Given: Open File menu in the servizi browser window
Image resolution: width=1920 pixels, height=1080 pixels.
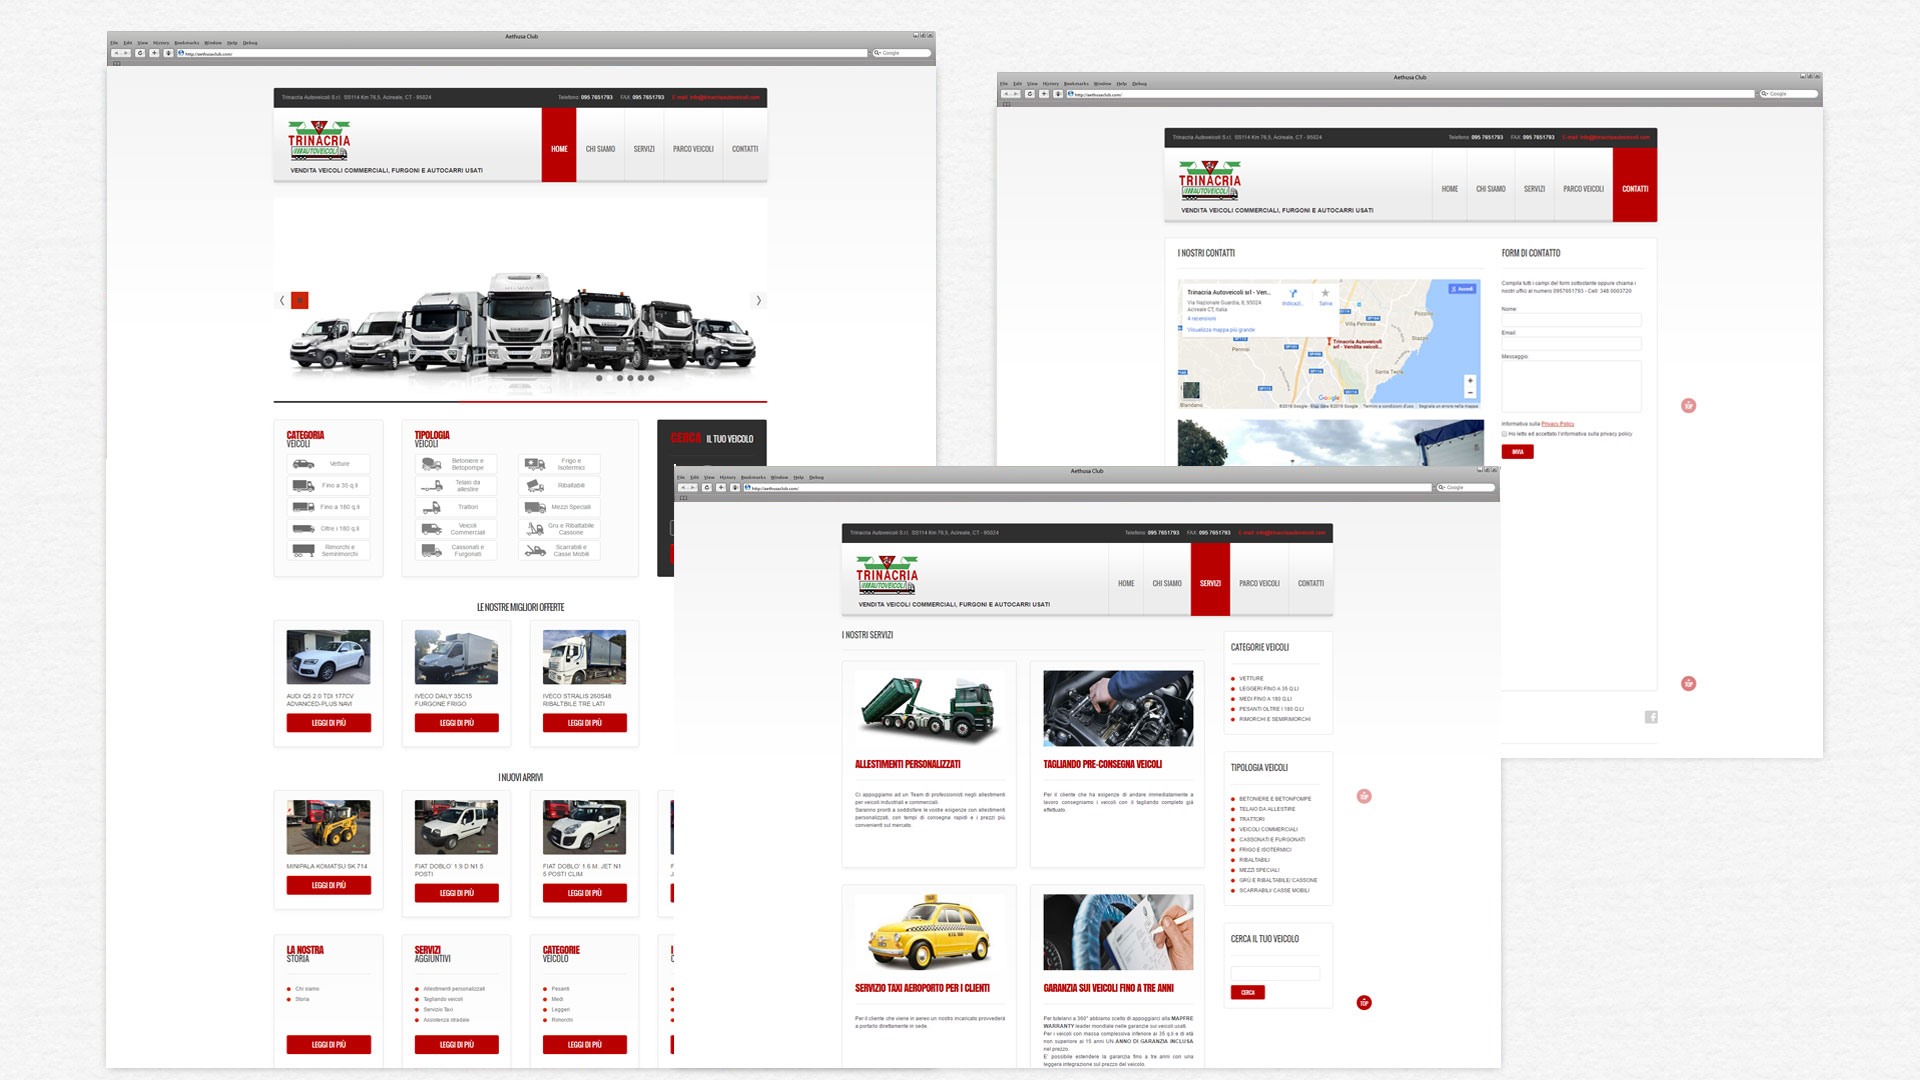Looking at the screenshot, I should point(681,478).
